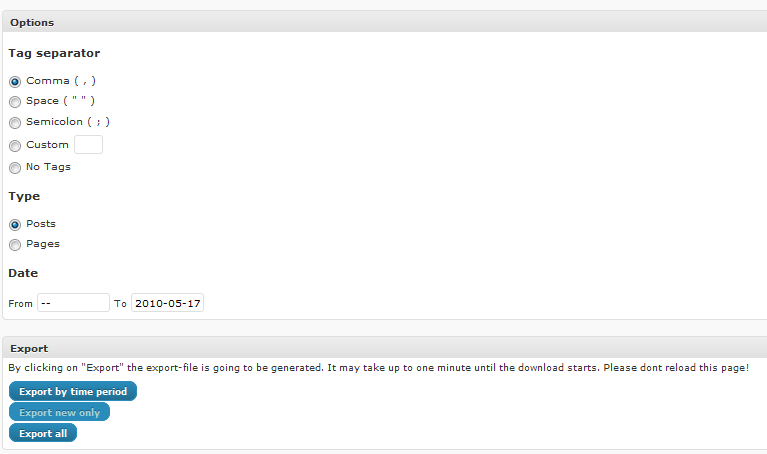
Task: Click Export by time period button
Action: [x=73, y=391]
